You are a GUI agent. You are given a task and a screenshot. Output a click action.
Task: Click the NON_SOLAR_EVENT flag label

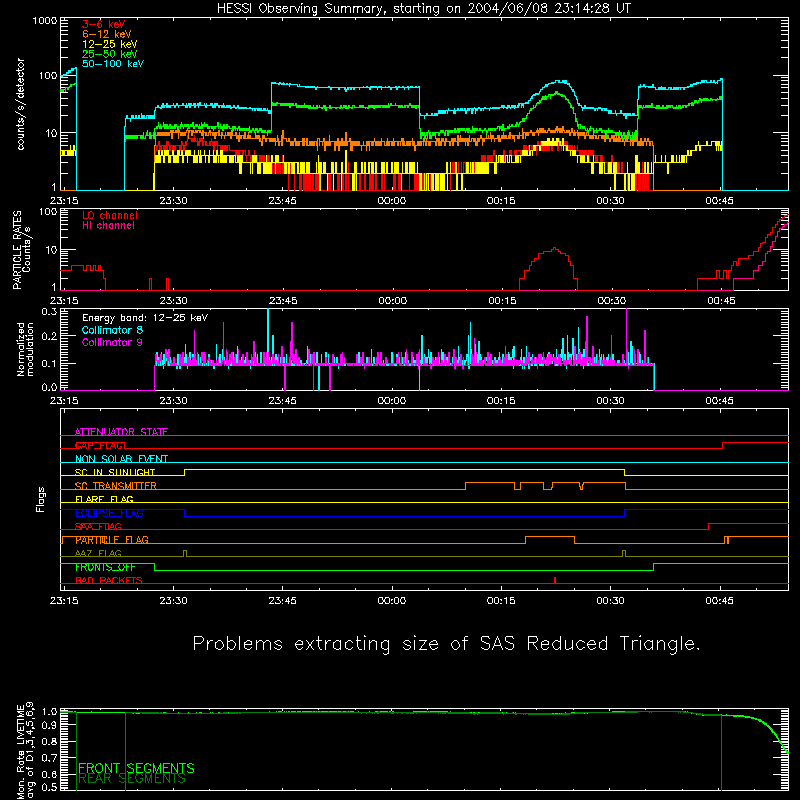pyautogui.click(x=121, y=459)
